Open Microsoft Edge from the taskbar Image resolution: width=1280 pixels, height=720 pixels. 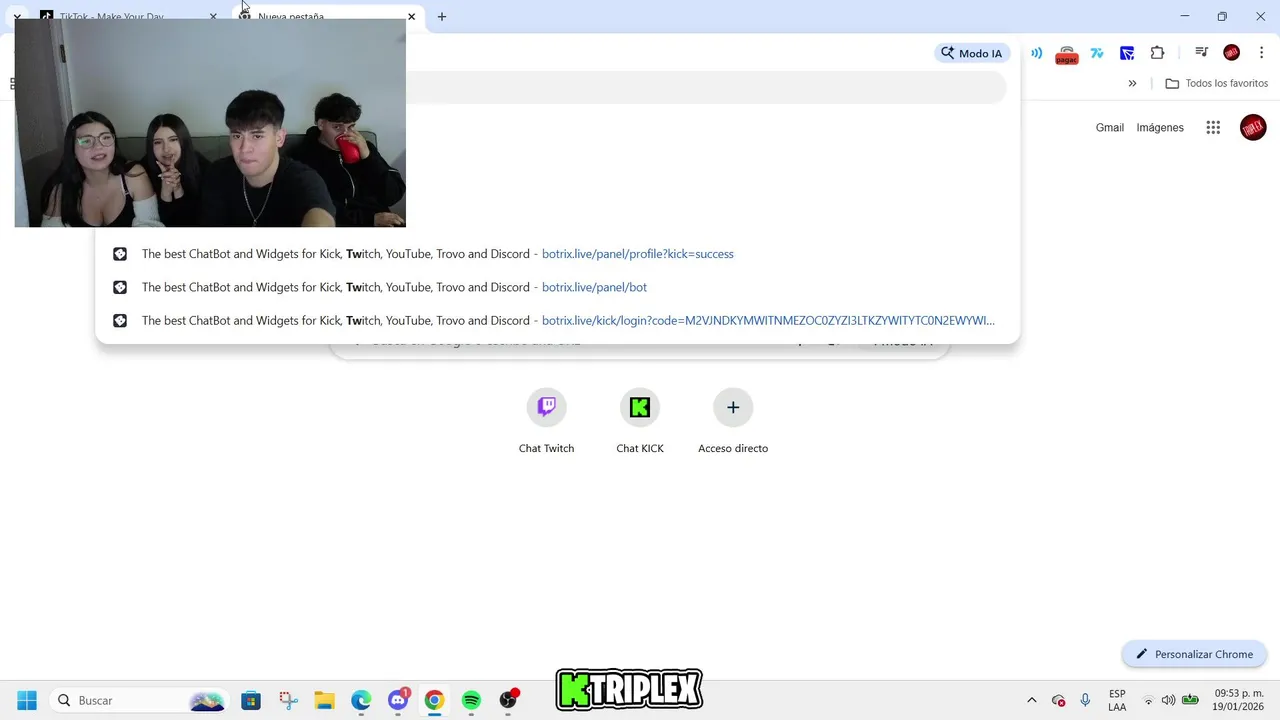(361, 700)
